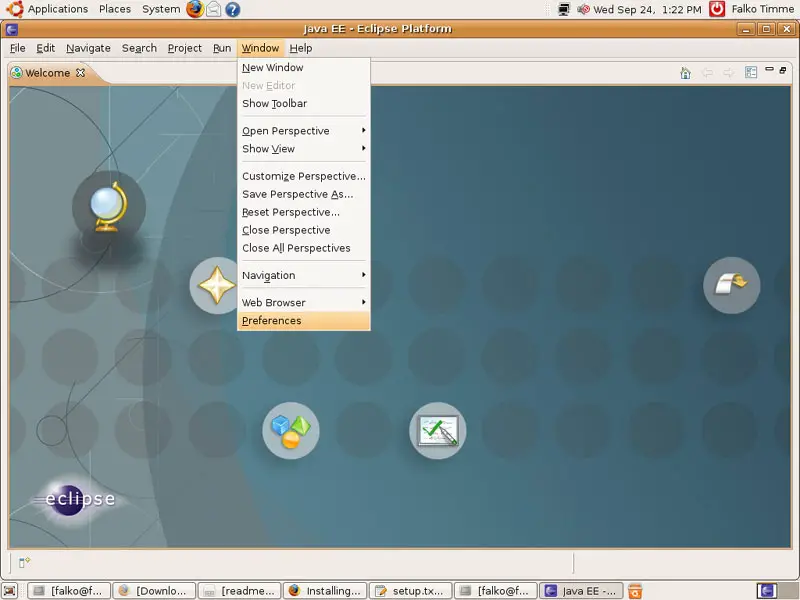800x600 pixels.
Task: Click the navigate forward arrow in Welcome toolbar
Action: point(729,73)
